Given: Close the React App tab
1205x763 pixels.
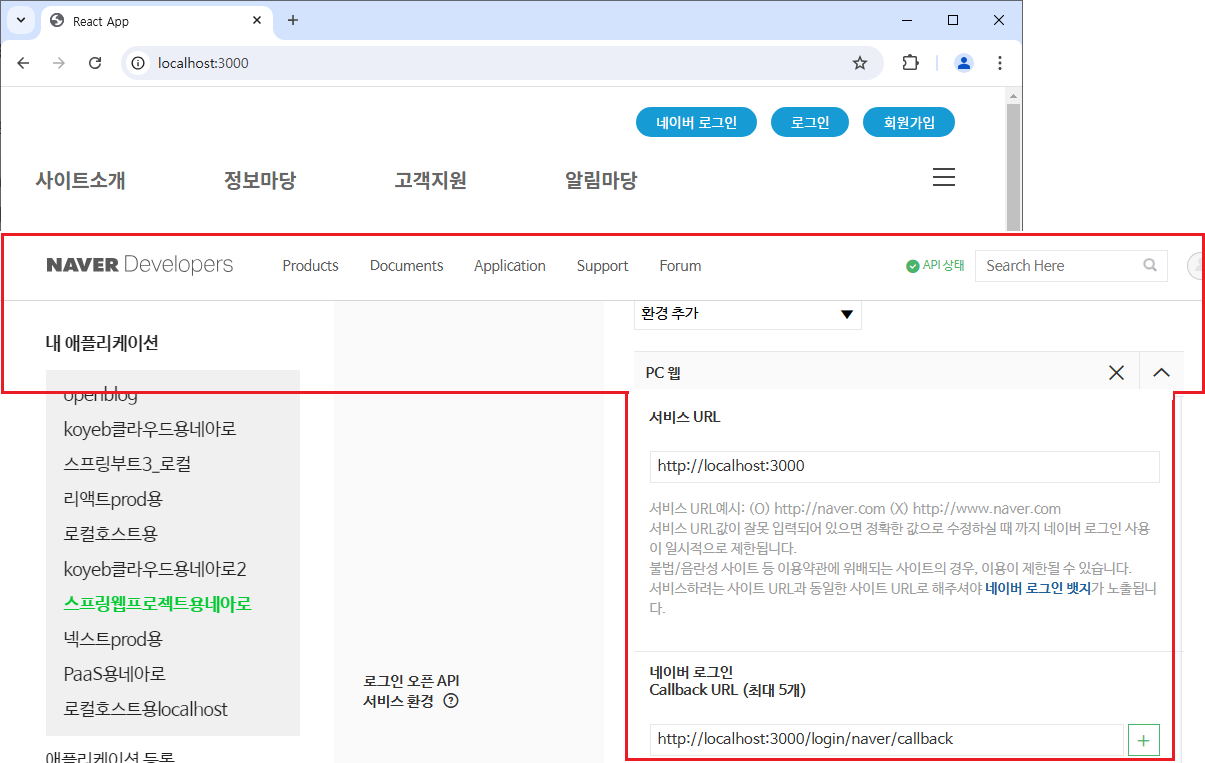Looking at the screenshot, I should pyautogui.click(x=258, y=20).
